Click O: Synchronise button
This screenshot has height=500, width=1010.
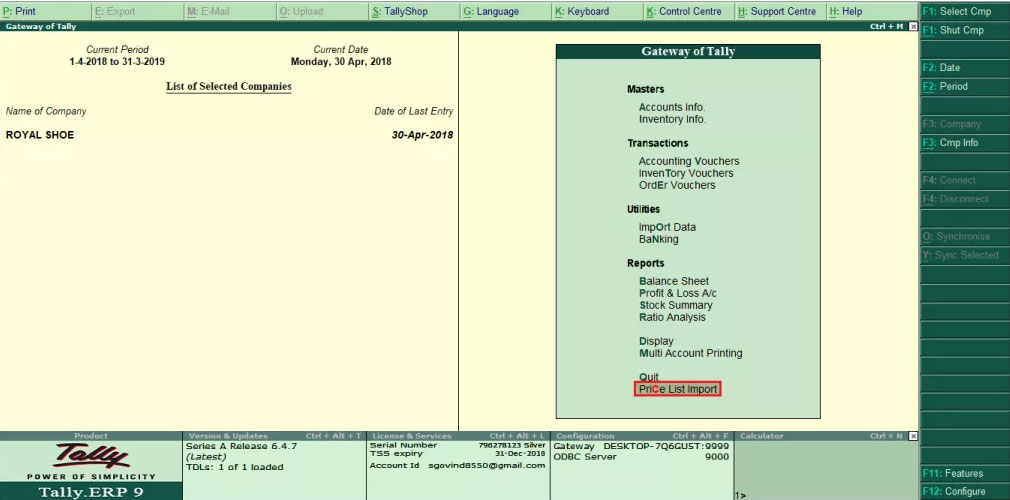point(965,236)
